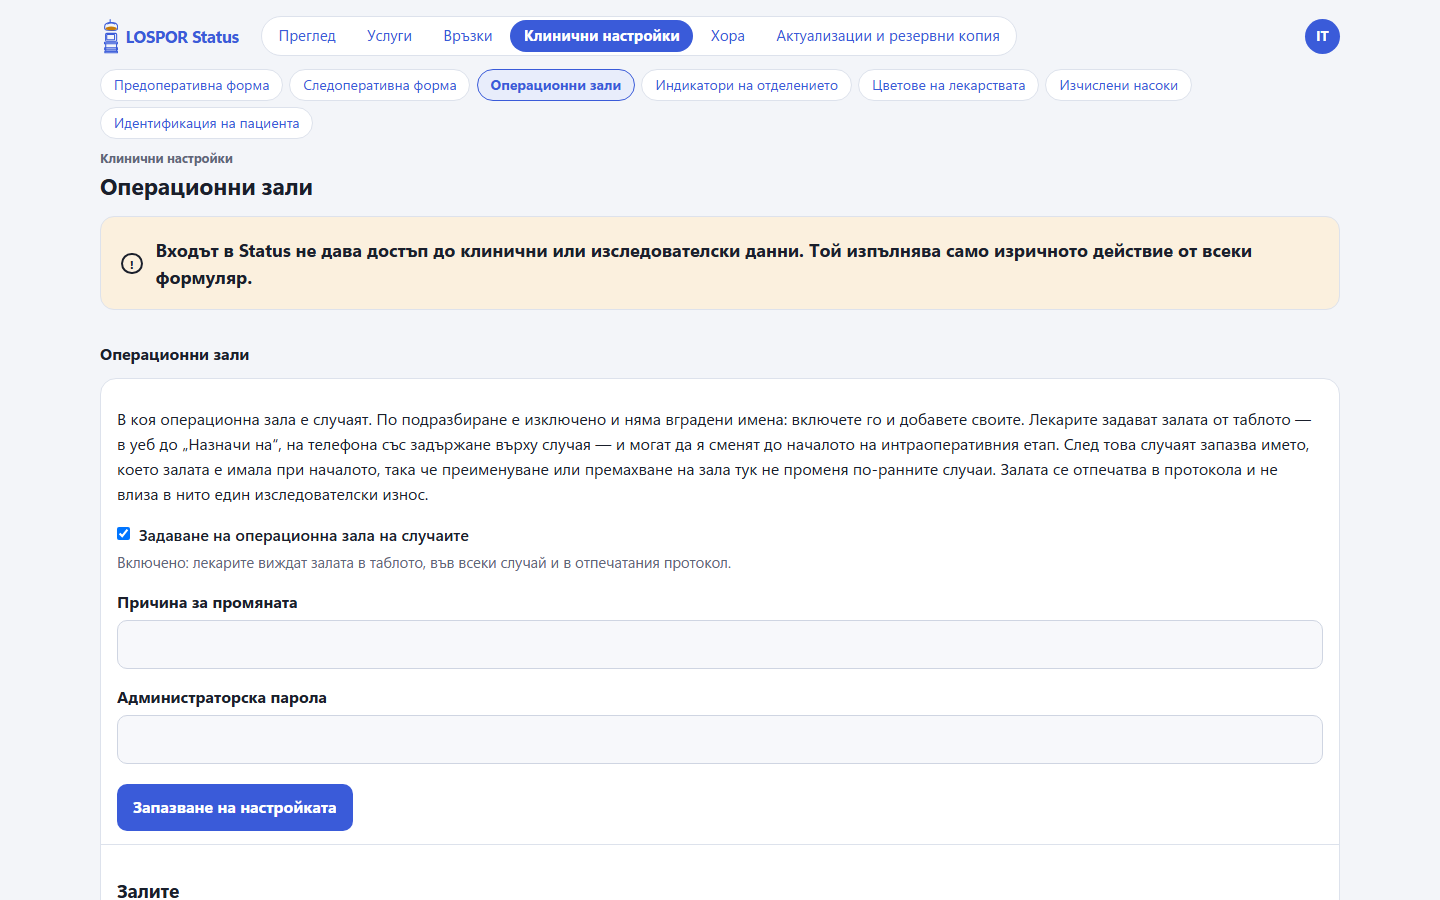
Task: Open the IT user avatar menu
Action: coord(1322,37)
